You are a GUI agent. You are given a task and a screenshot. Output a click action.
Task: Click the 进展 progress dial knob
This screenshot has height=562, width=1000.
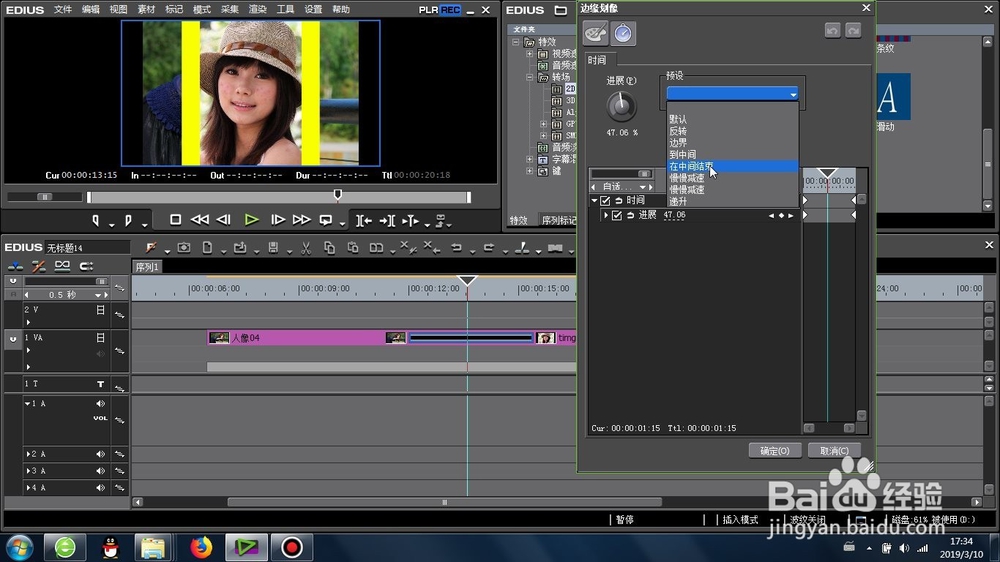[621, 107]
